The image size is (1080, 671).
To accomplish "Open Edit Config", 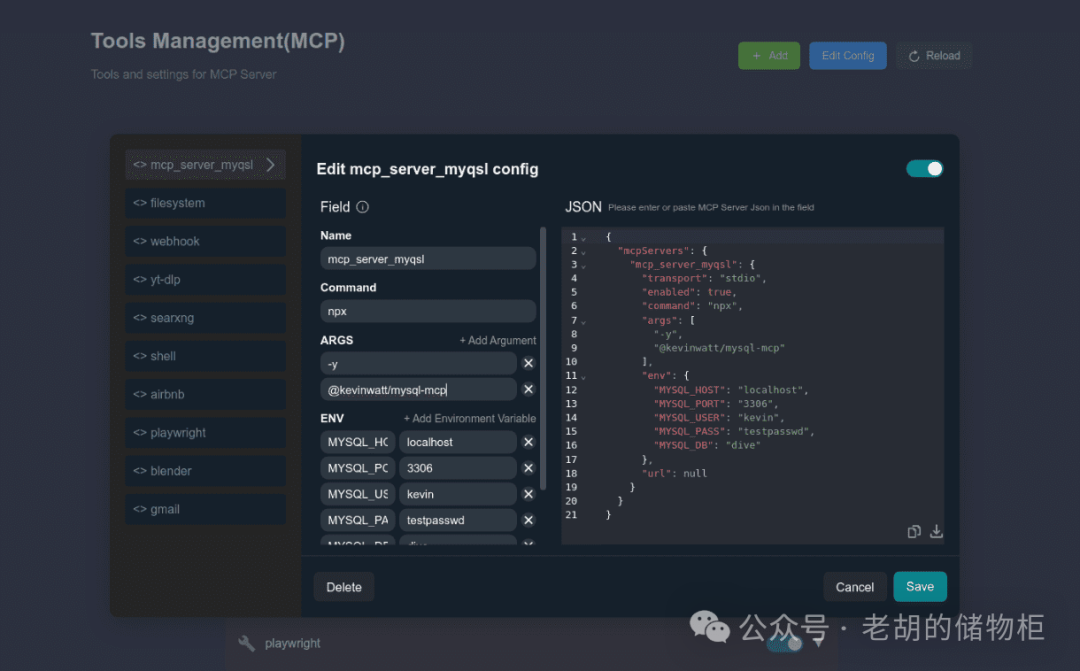I will 847,56.
